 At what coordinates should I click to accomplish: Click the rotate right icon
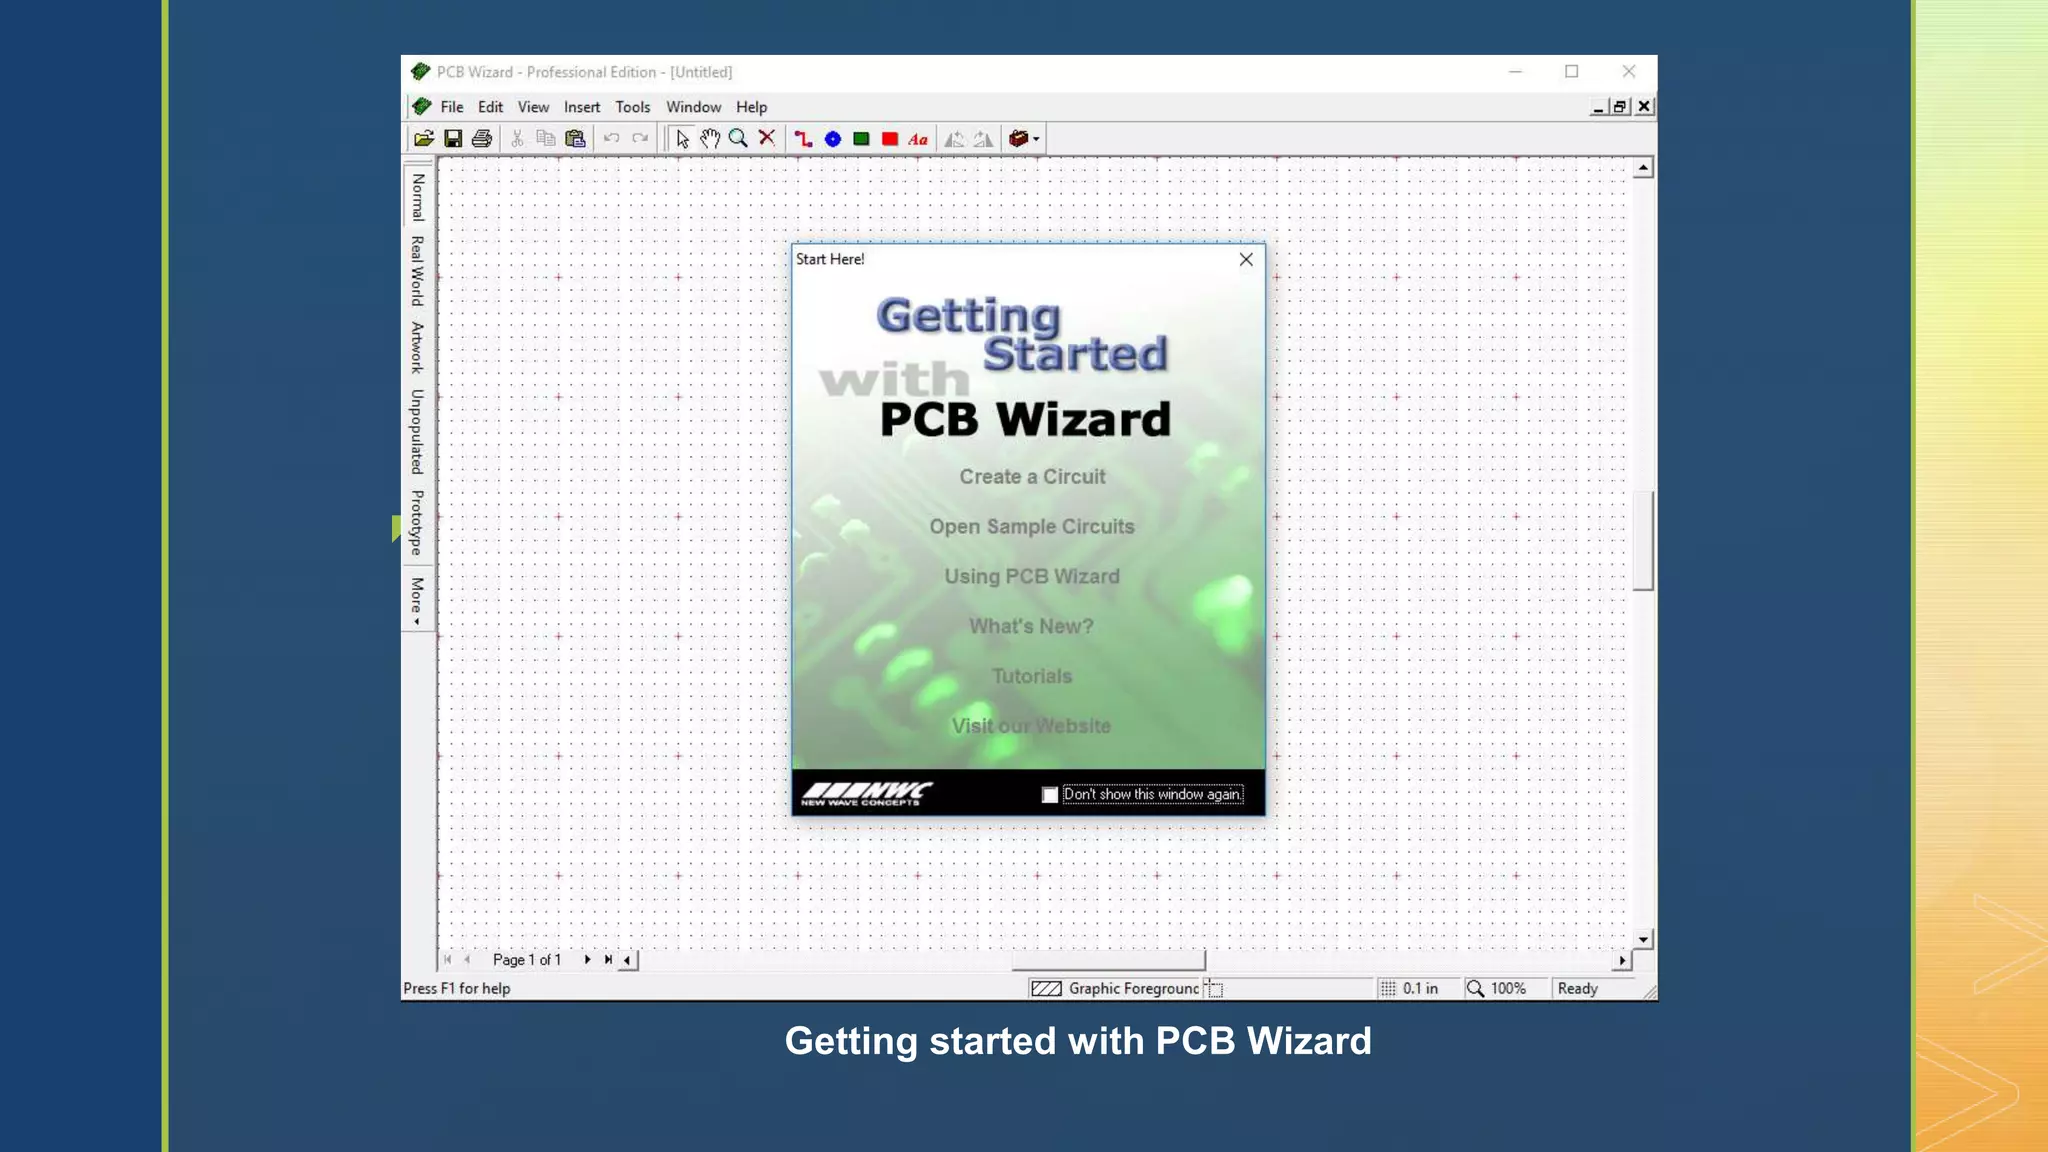(984, 139)
